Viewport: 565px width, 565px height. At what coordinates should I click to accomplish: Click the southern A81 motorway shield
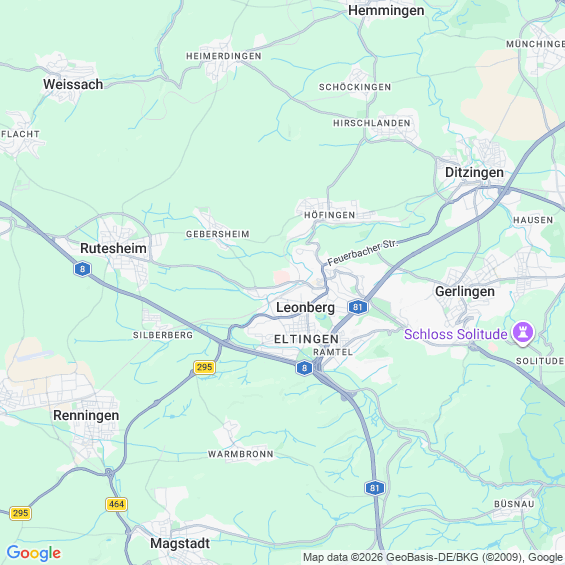(375, 488)
